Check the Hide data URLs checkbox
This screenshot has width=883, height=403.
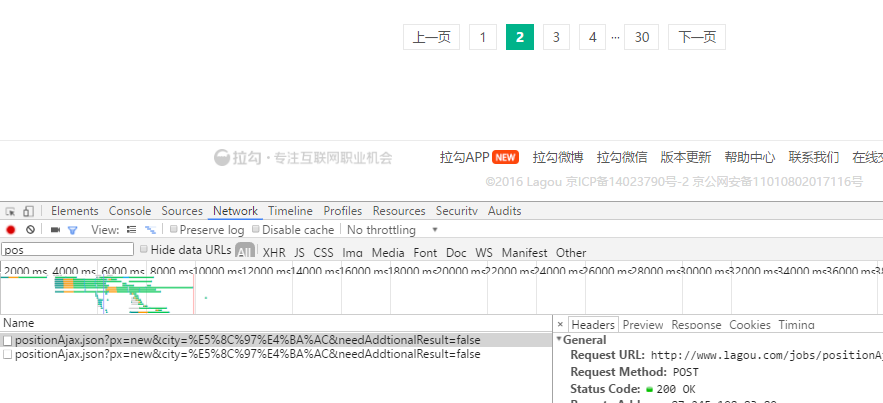coord(144,249)
